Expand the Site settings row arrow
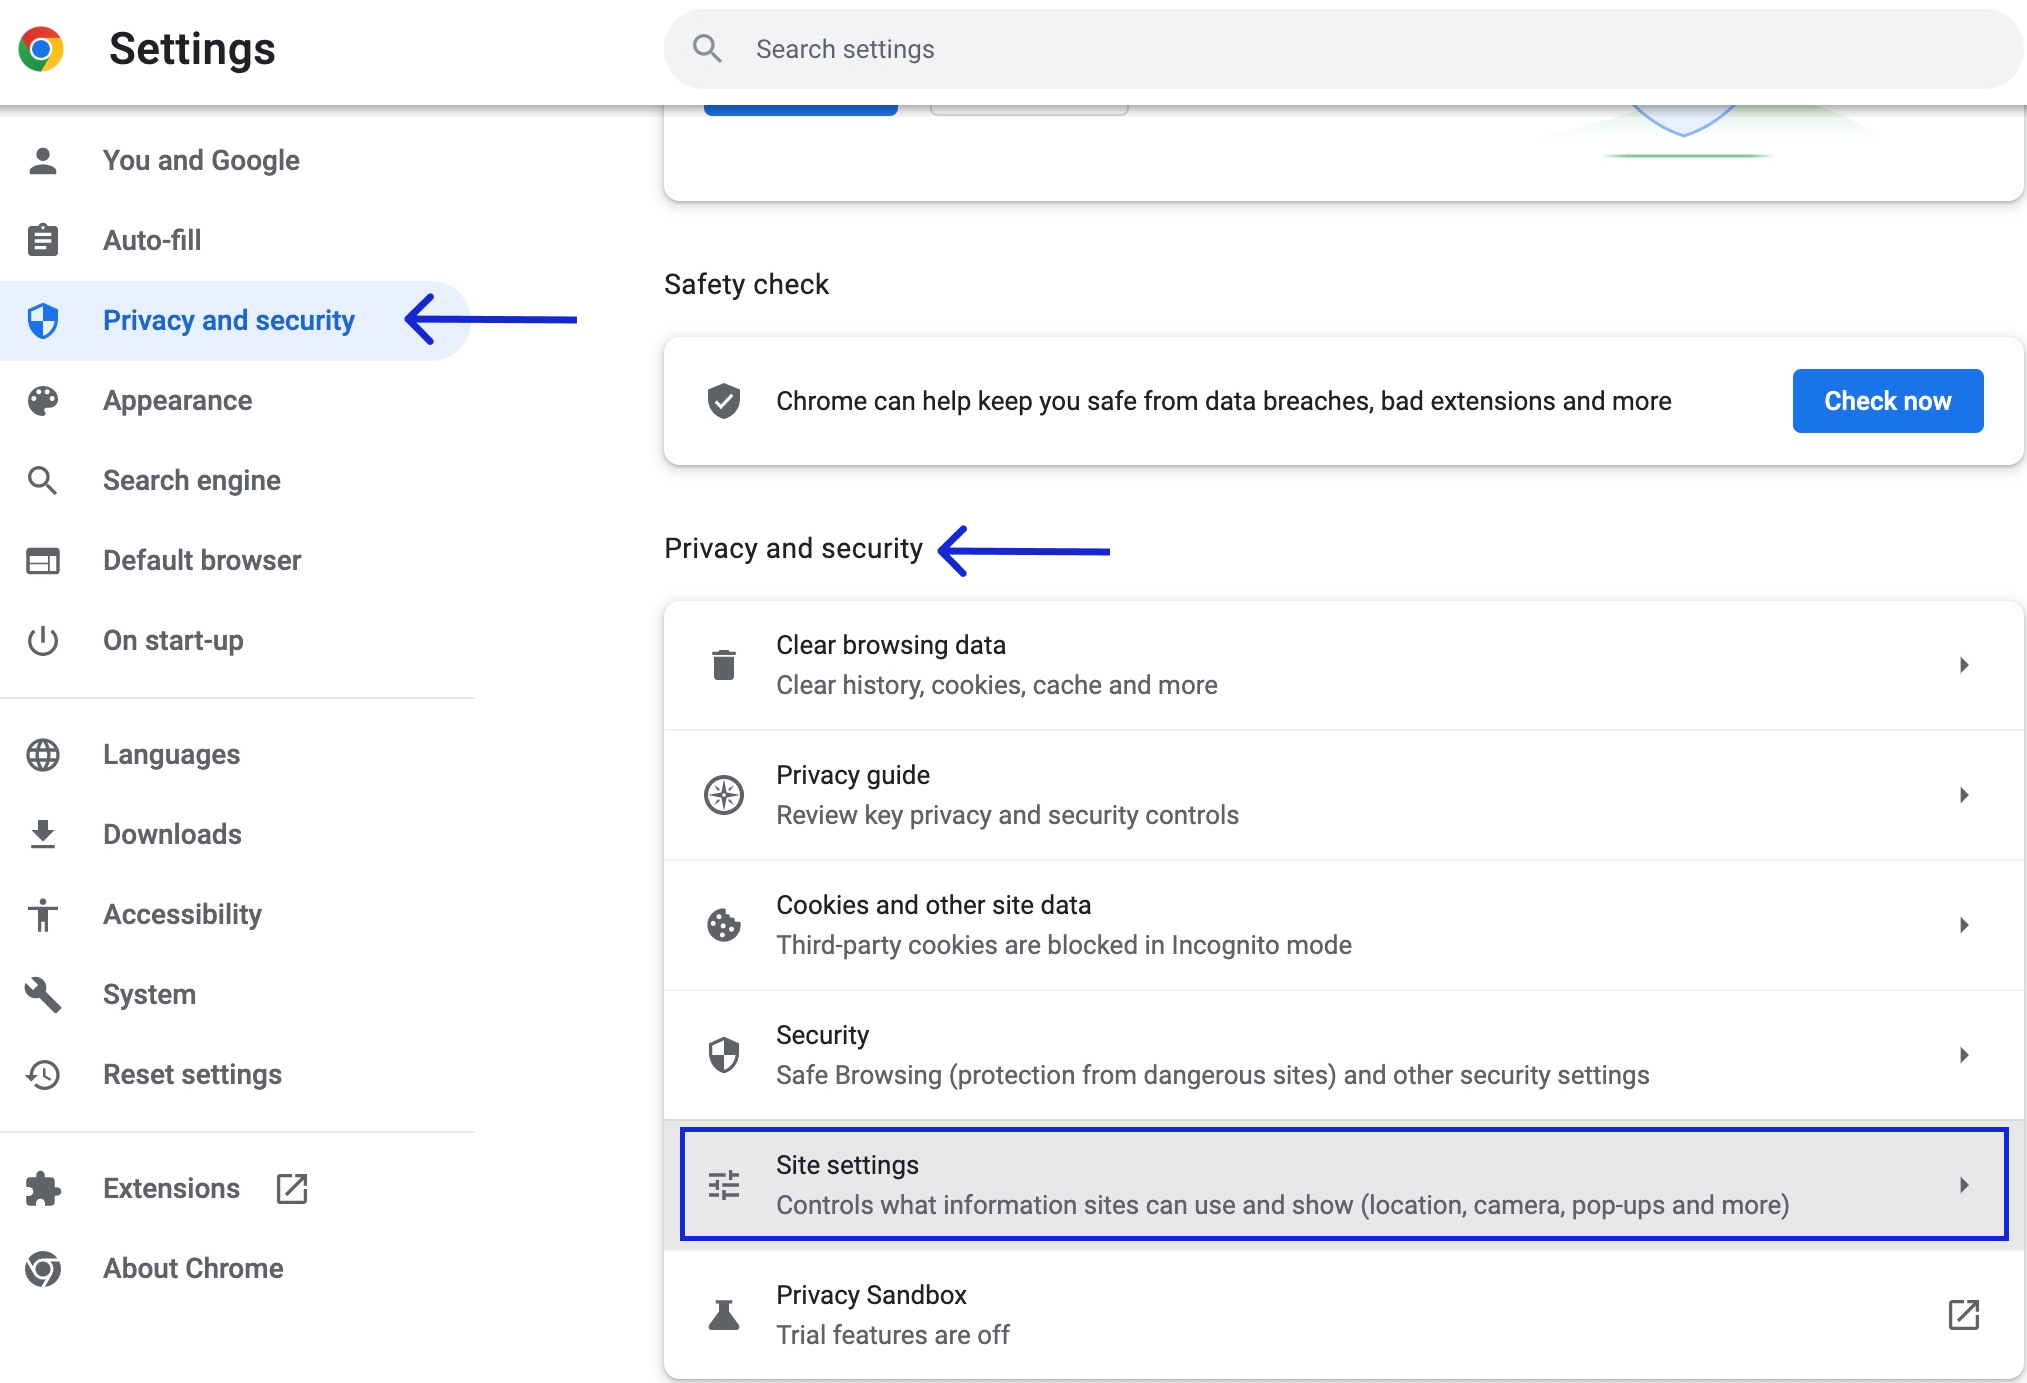This screenshot has width=2027, height=1383. coord(1964,1185)
